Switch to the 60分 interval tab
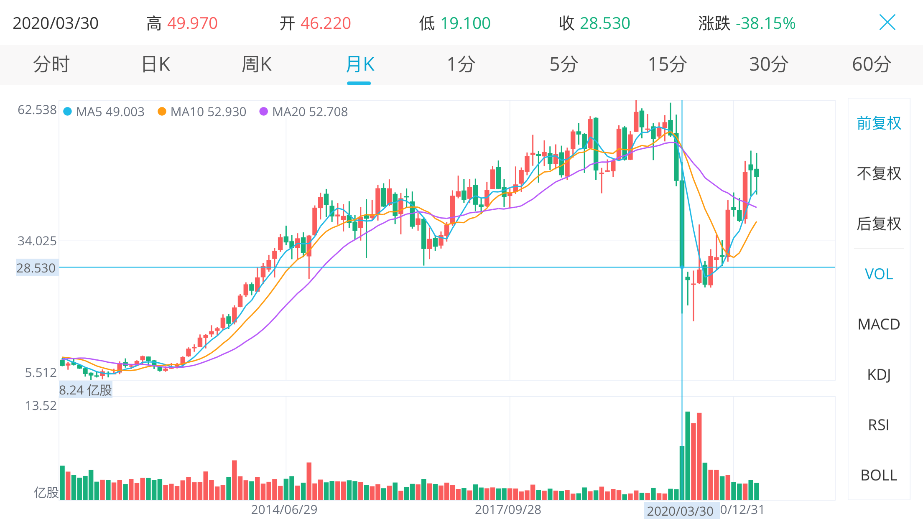The width and height of the screenshot is (923, 519). click(871, 65)
